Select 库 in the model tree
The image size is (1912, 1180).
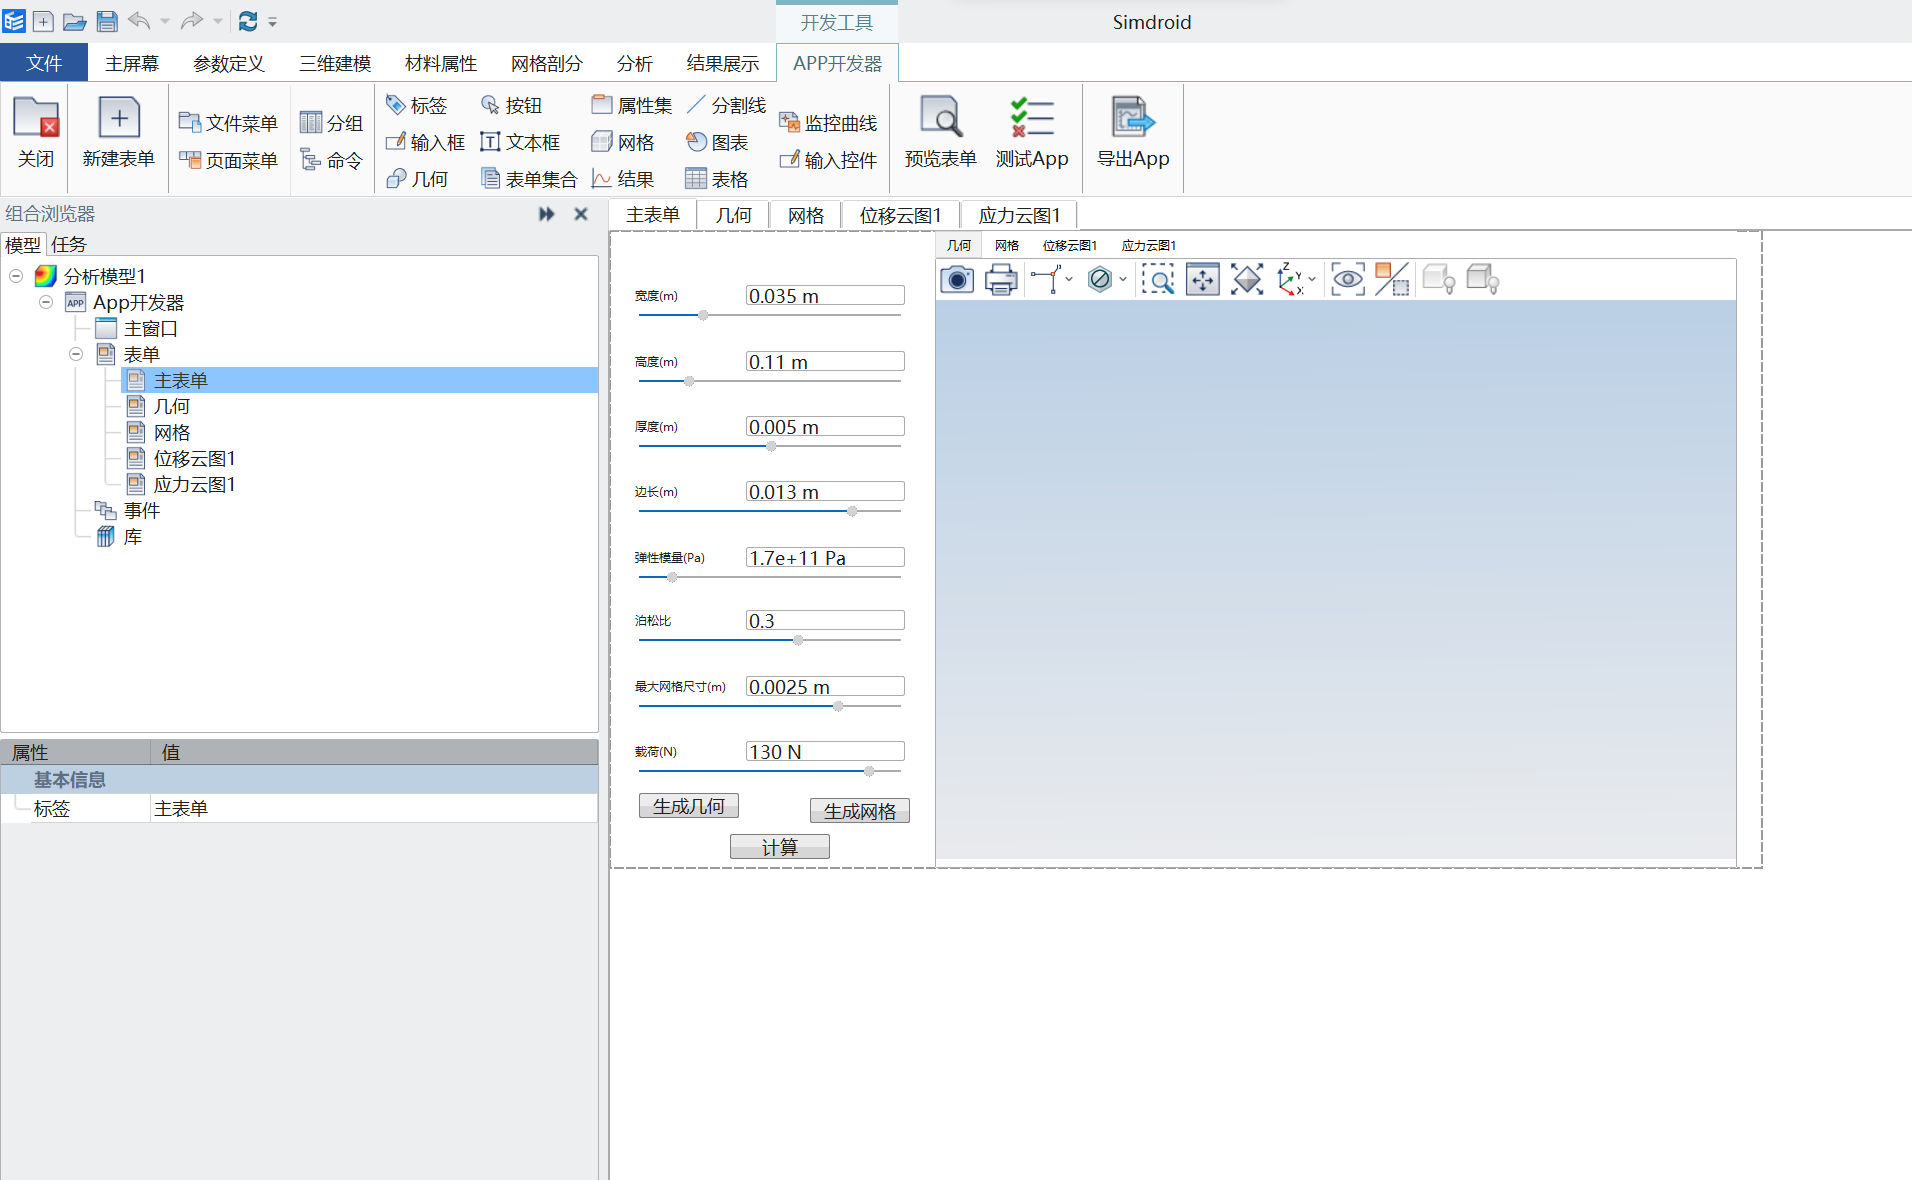click(132, 537)
